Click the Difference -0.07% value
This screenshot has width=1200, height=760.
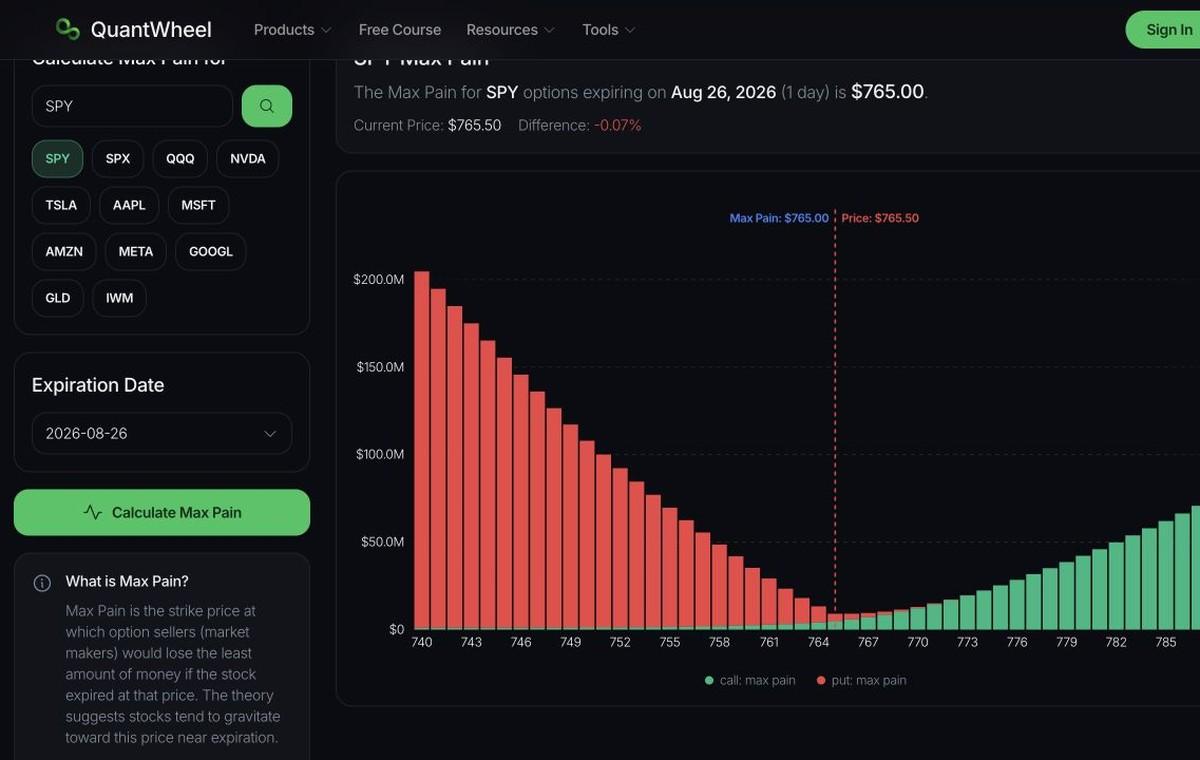tap(618, 125)
